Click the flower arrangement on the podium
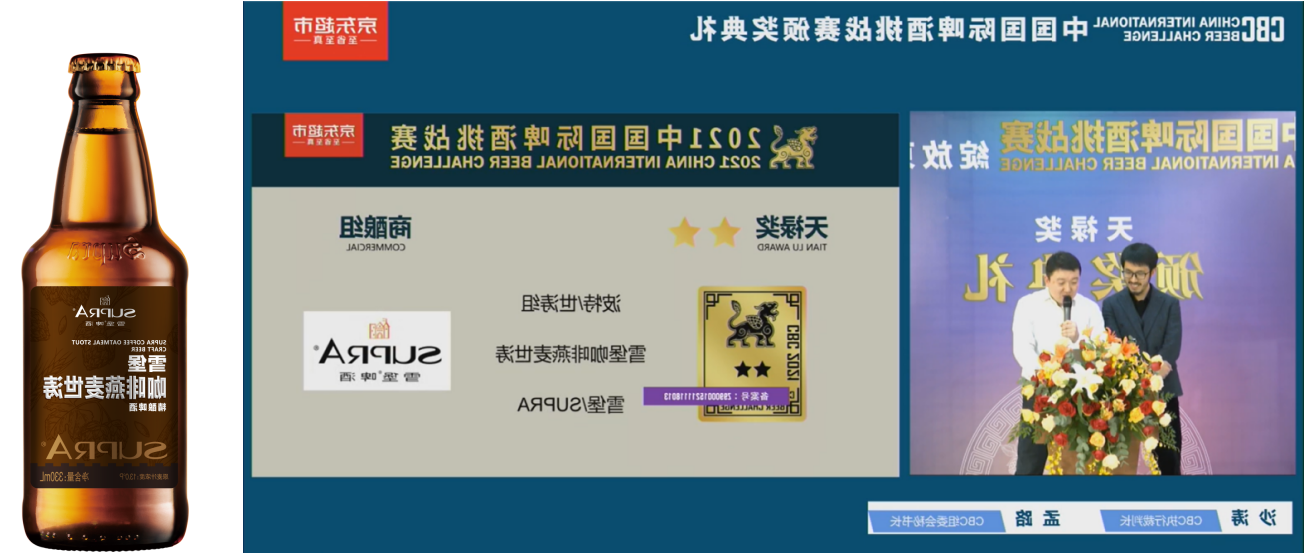1304x553 pixels. [1088, 402]
